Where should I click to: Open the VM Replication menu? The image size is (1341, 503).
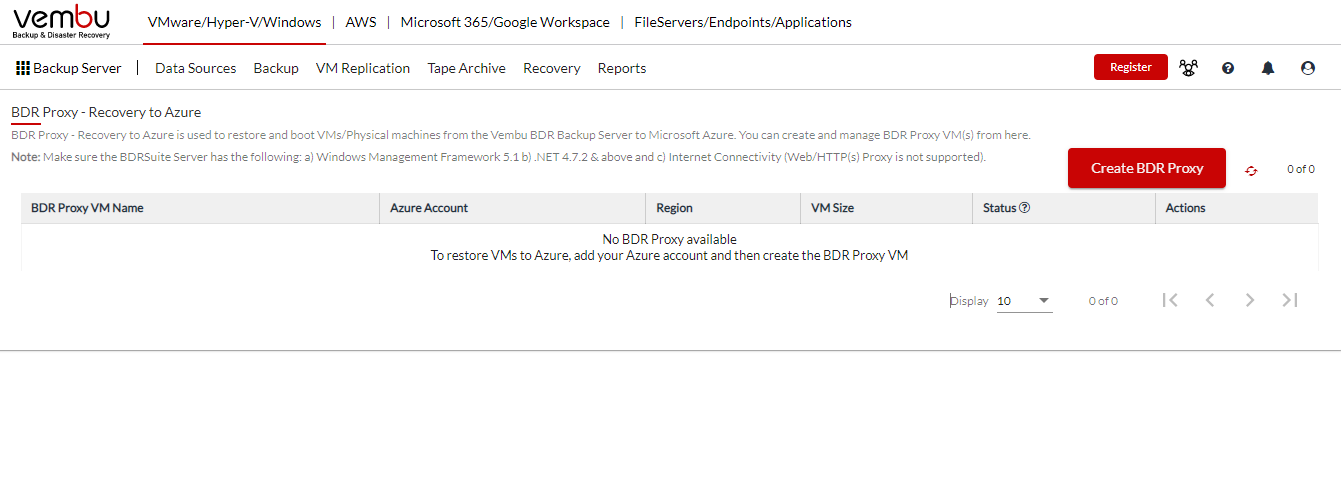[x=363, y=68]
